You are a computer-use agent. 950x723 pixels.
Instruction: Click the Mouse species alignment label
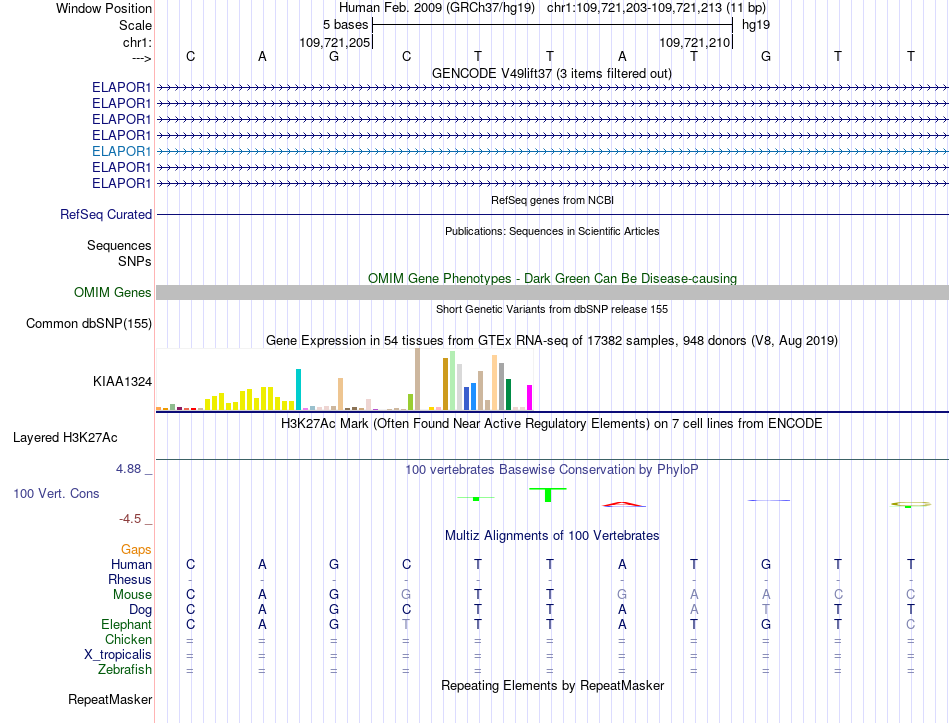[132, 595]
